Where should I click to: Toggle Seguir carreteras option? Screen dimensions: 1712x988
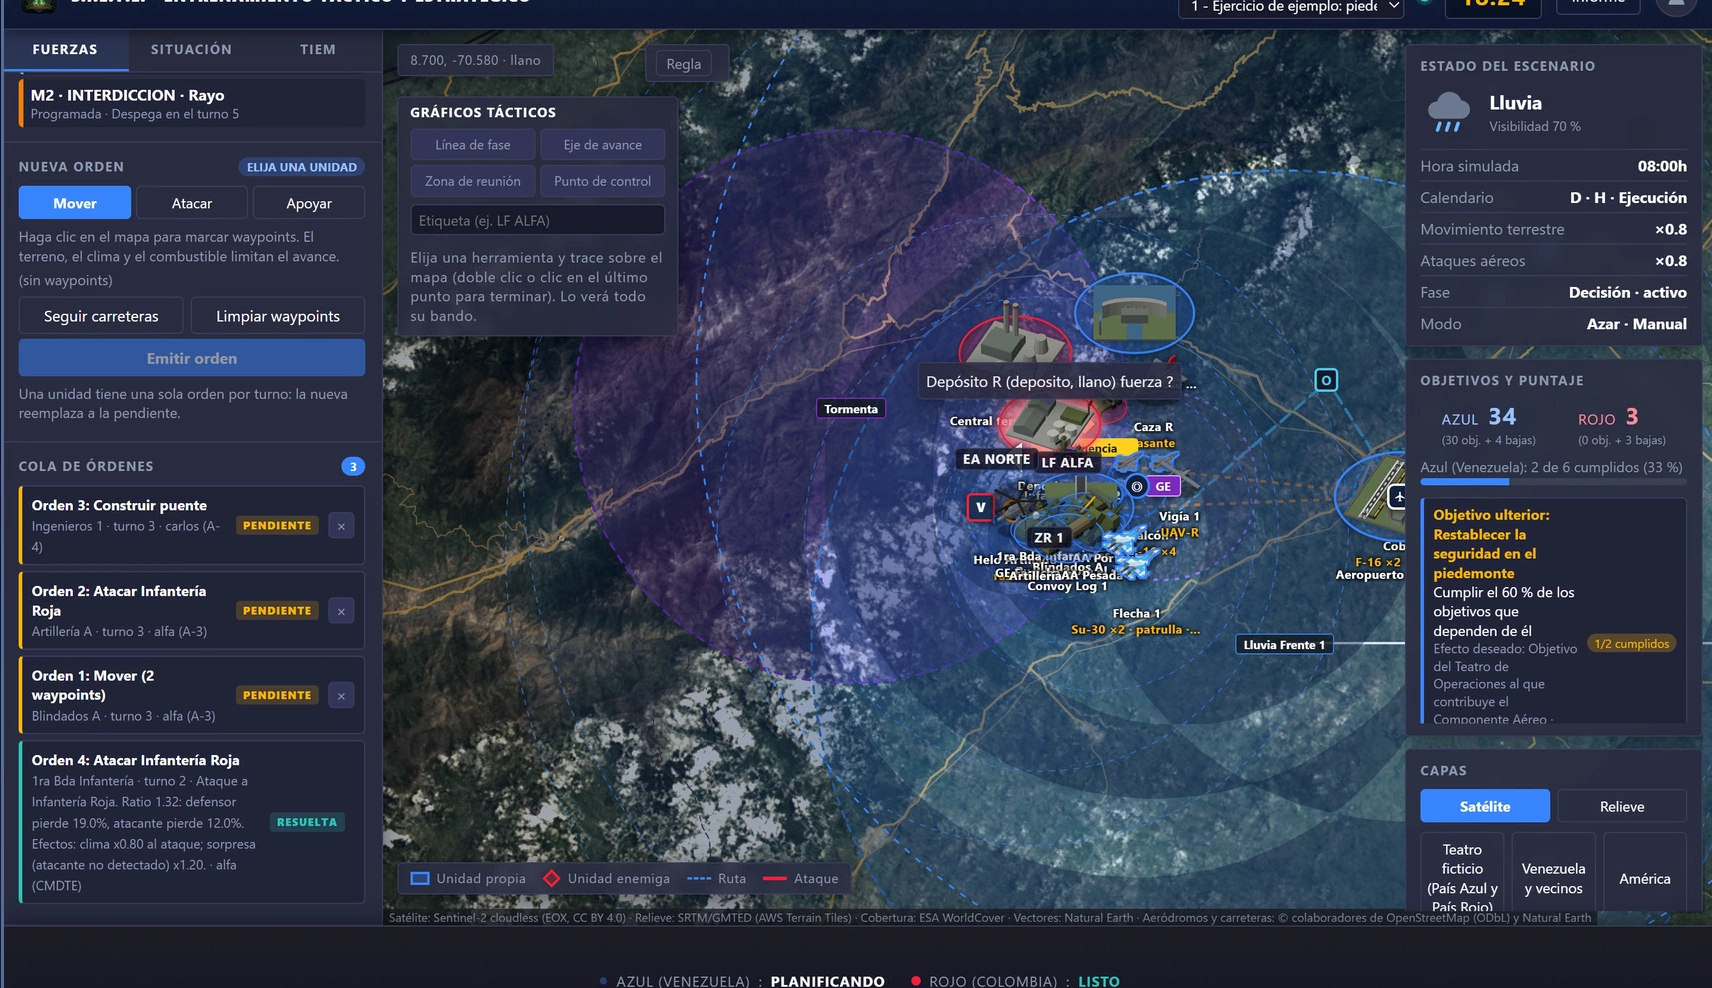coord(101,316)
